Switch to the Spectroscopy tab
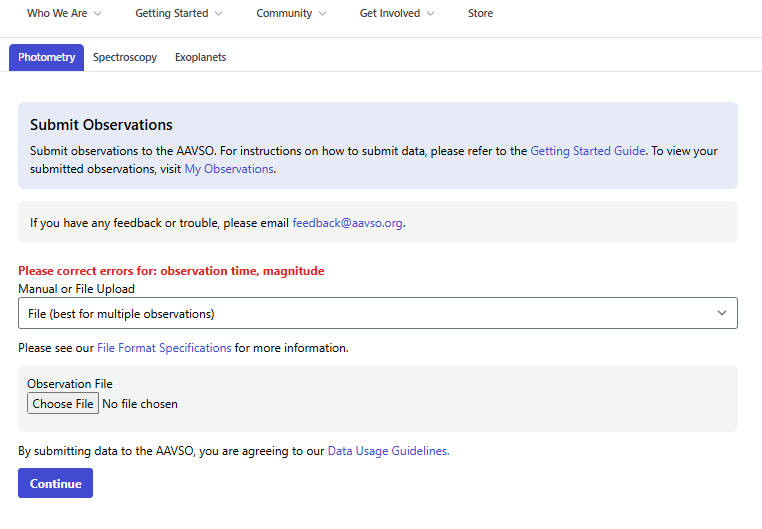This screenshot has height=529, width=762. click(125, 57)
